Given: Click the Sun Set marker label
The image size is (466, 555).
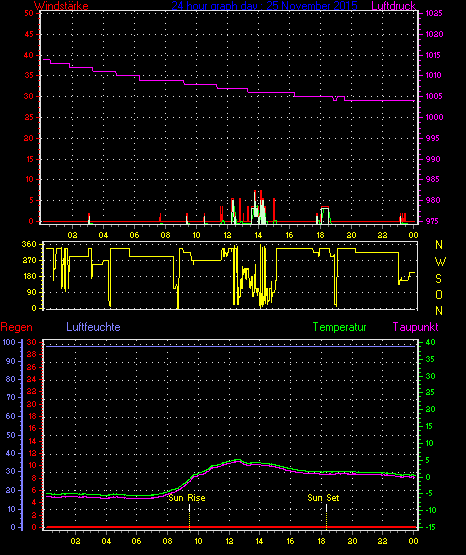Looking at the screenshot, I should click(323, 498).
